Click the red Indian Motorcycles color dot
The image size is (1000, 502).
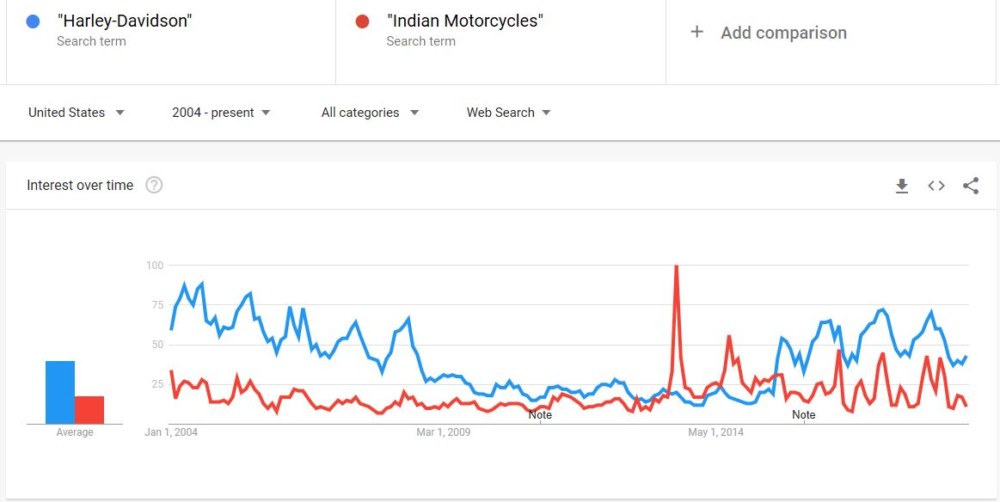point(362,21)
